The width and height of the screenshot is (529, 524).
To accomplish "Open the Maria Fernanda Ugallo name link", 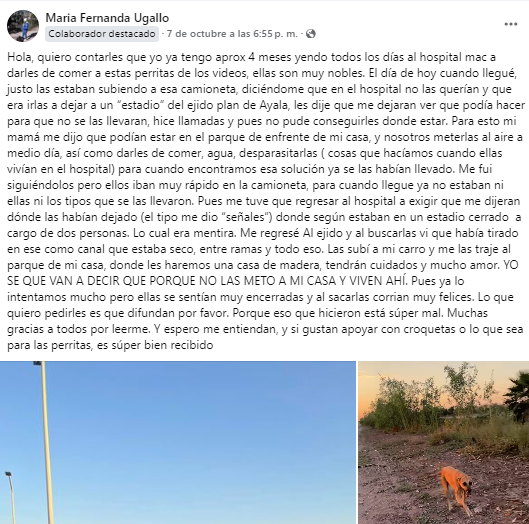I will tap(107, 18).
